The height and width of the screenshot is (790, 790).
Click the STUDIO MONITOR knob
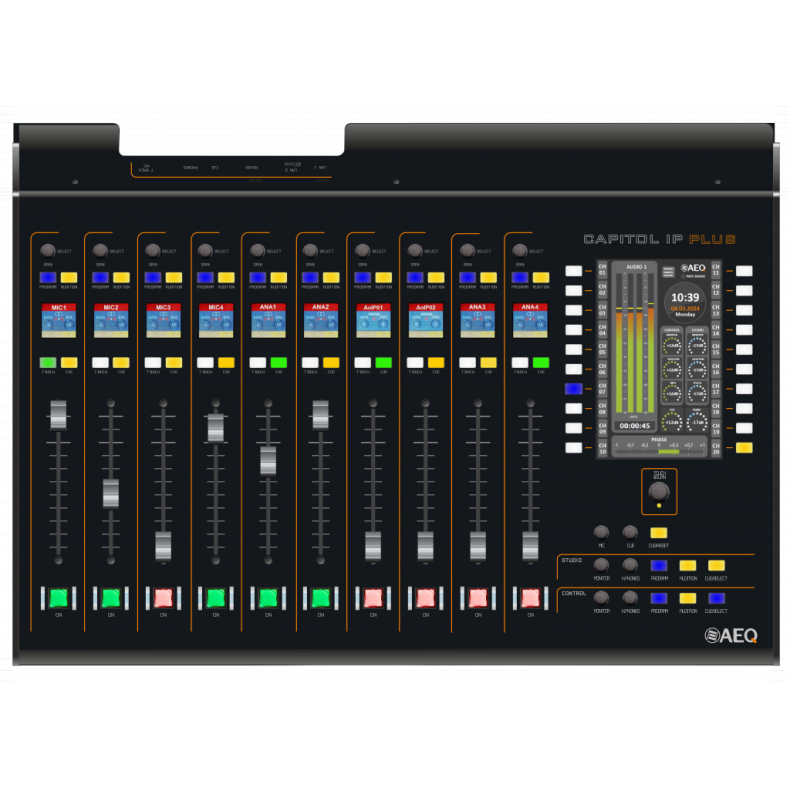click(x=601, y=565)
